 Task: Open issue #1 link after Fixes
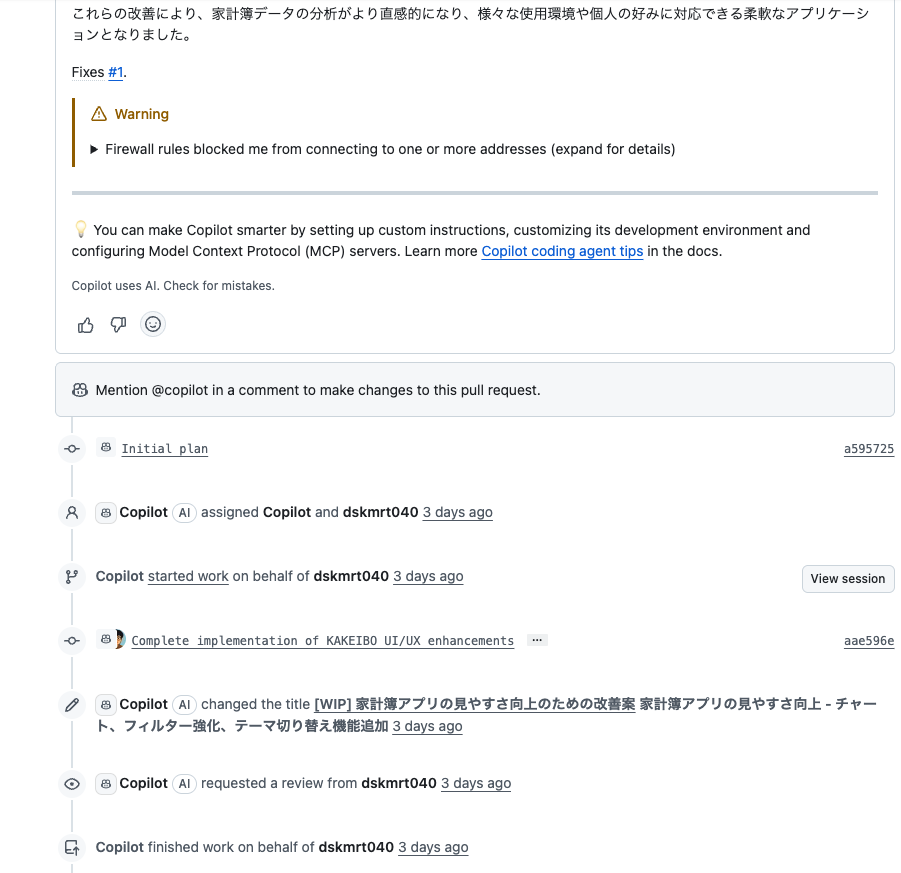pyautogui.click(x=115, y=72)
